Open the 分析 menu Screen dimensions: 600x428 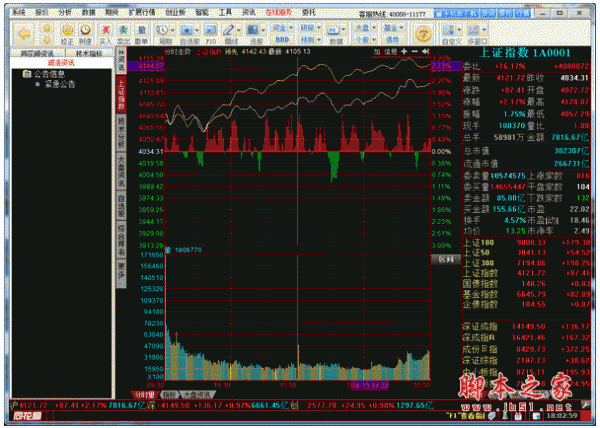click(65, 13)
